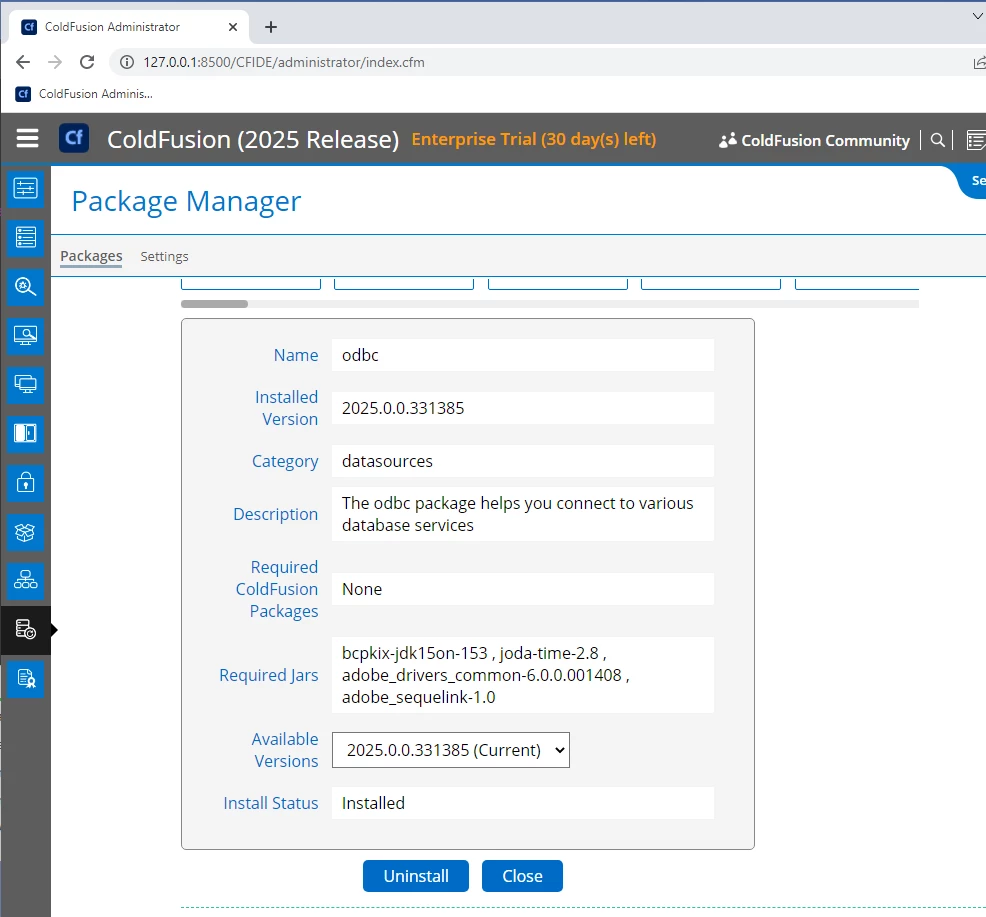The width and height of the screenshot is (986, 917).
Task: Open Security padlock sidebar icon
Action: coord(25,482)
